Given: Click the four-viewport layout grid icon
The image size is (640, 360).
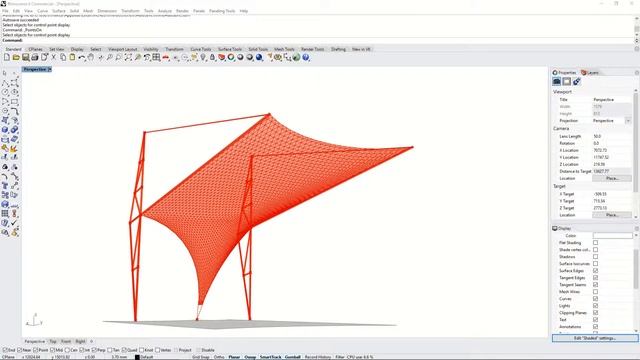Looking at the screenshot, I should (x=156, y=58).
